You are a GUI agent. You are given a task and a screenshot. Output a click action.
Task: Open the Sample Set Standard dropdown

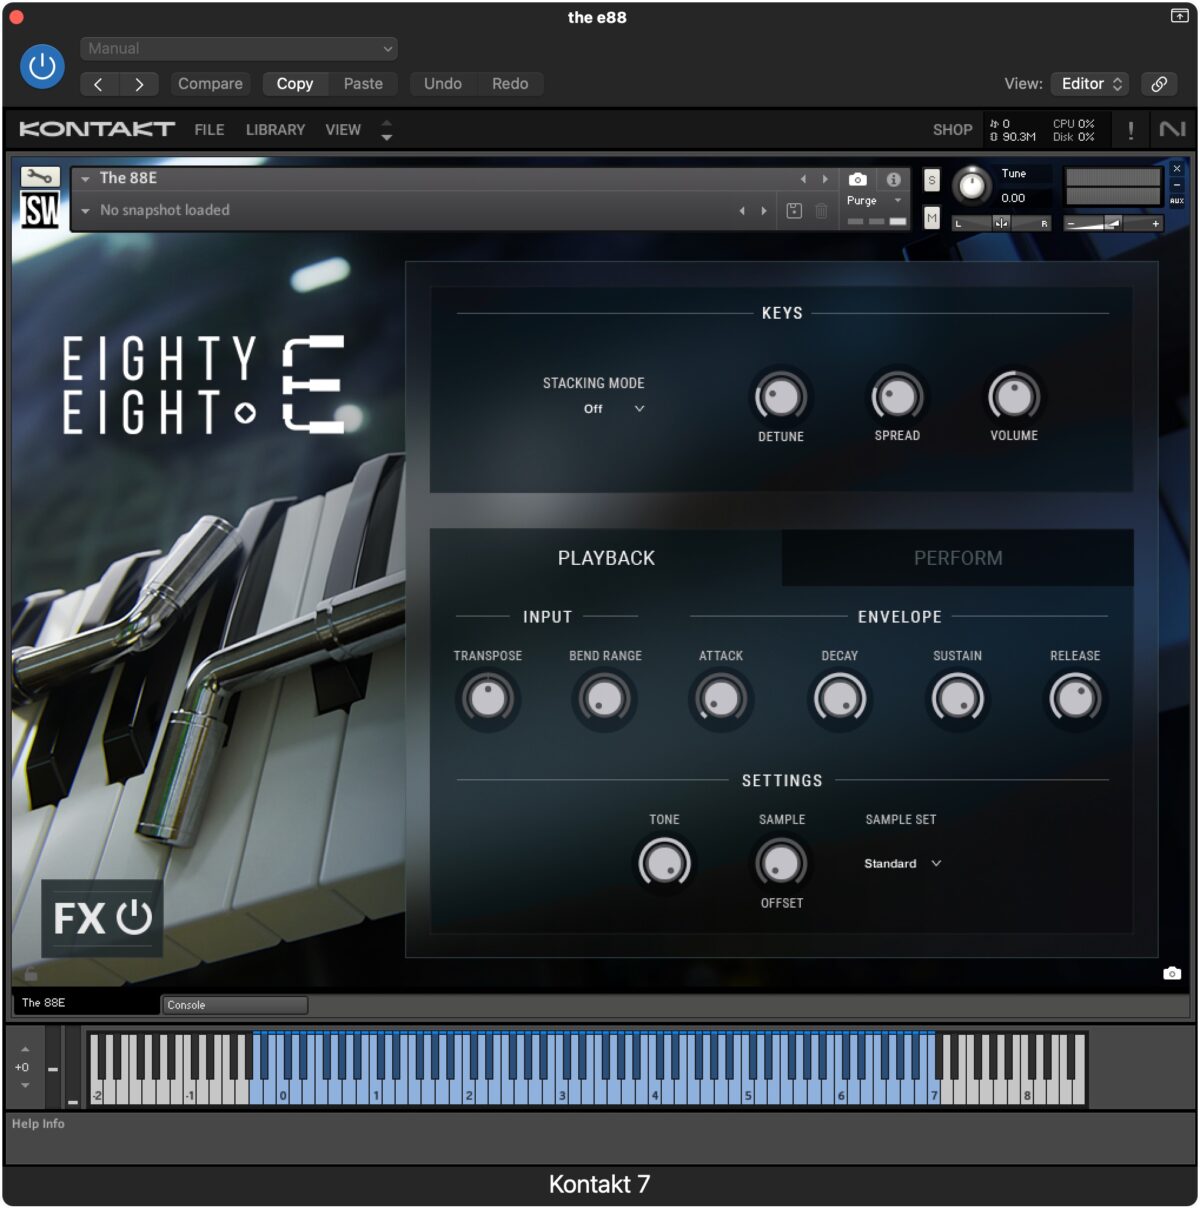click(902, 864)
